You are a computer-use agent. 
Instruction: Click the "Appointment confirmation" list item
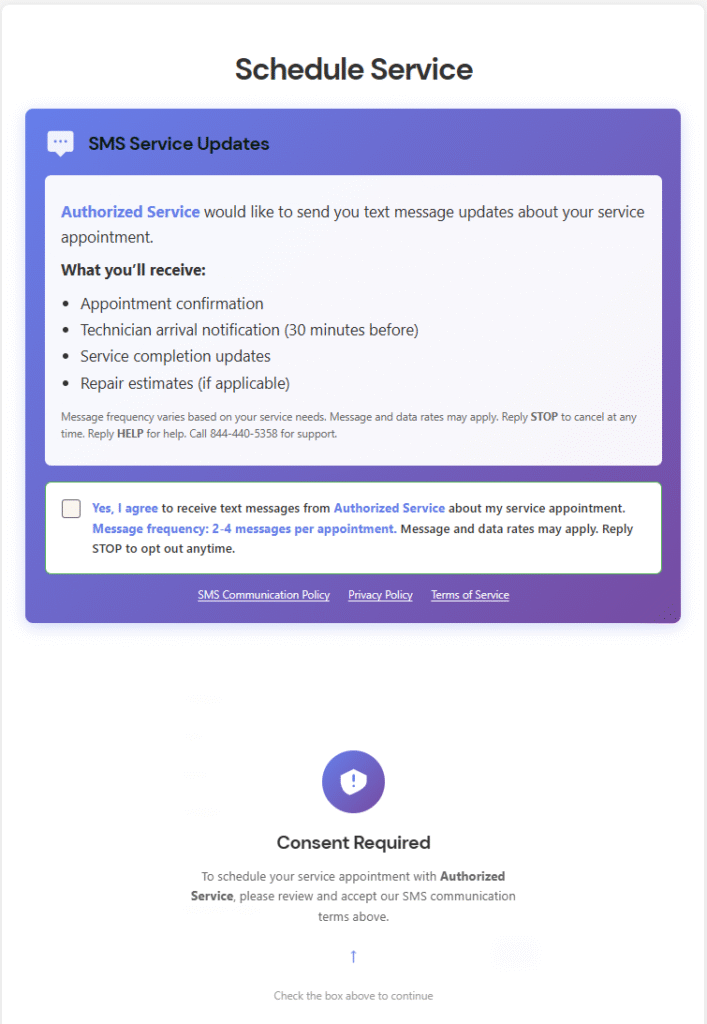click(x=172, y=303)
